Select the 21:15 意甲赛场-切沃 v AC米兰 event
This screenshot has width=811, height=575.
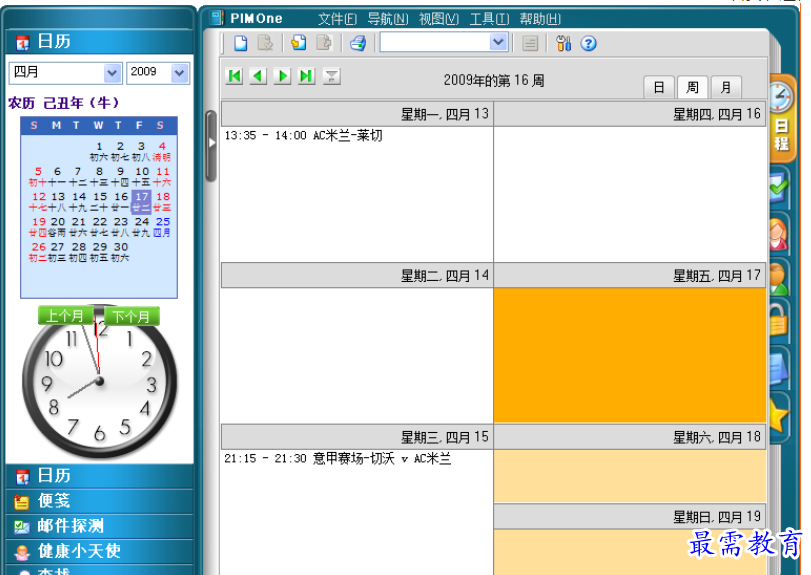(x=338, y=459)
